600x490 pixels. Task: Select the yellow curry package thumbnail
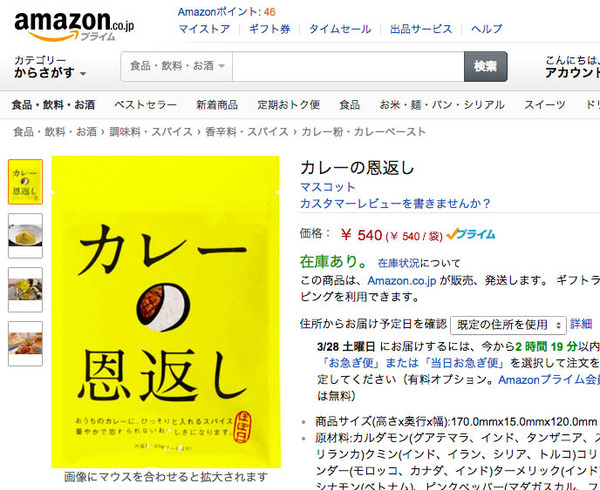[25, 182]
